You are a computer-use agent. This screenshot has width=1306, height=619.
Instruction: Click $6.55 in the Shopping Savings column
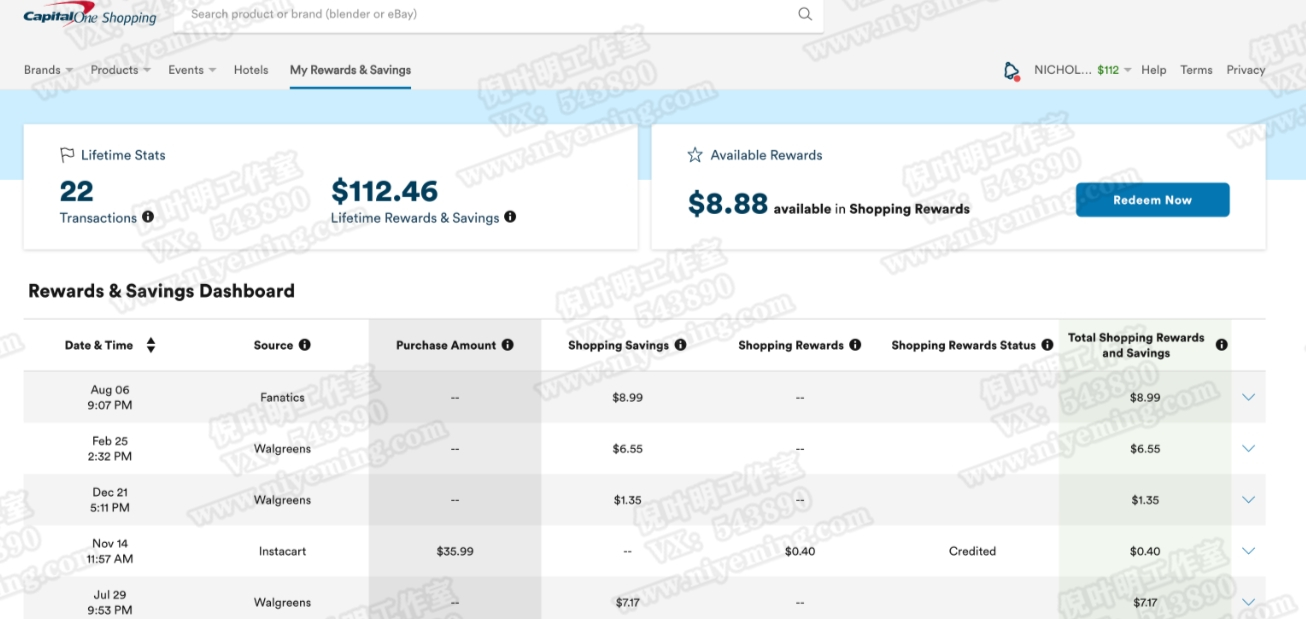[x=628, y=449]
